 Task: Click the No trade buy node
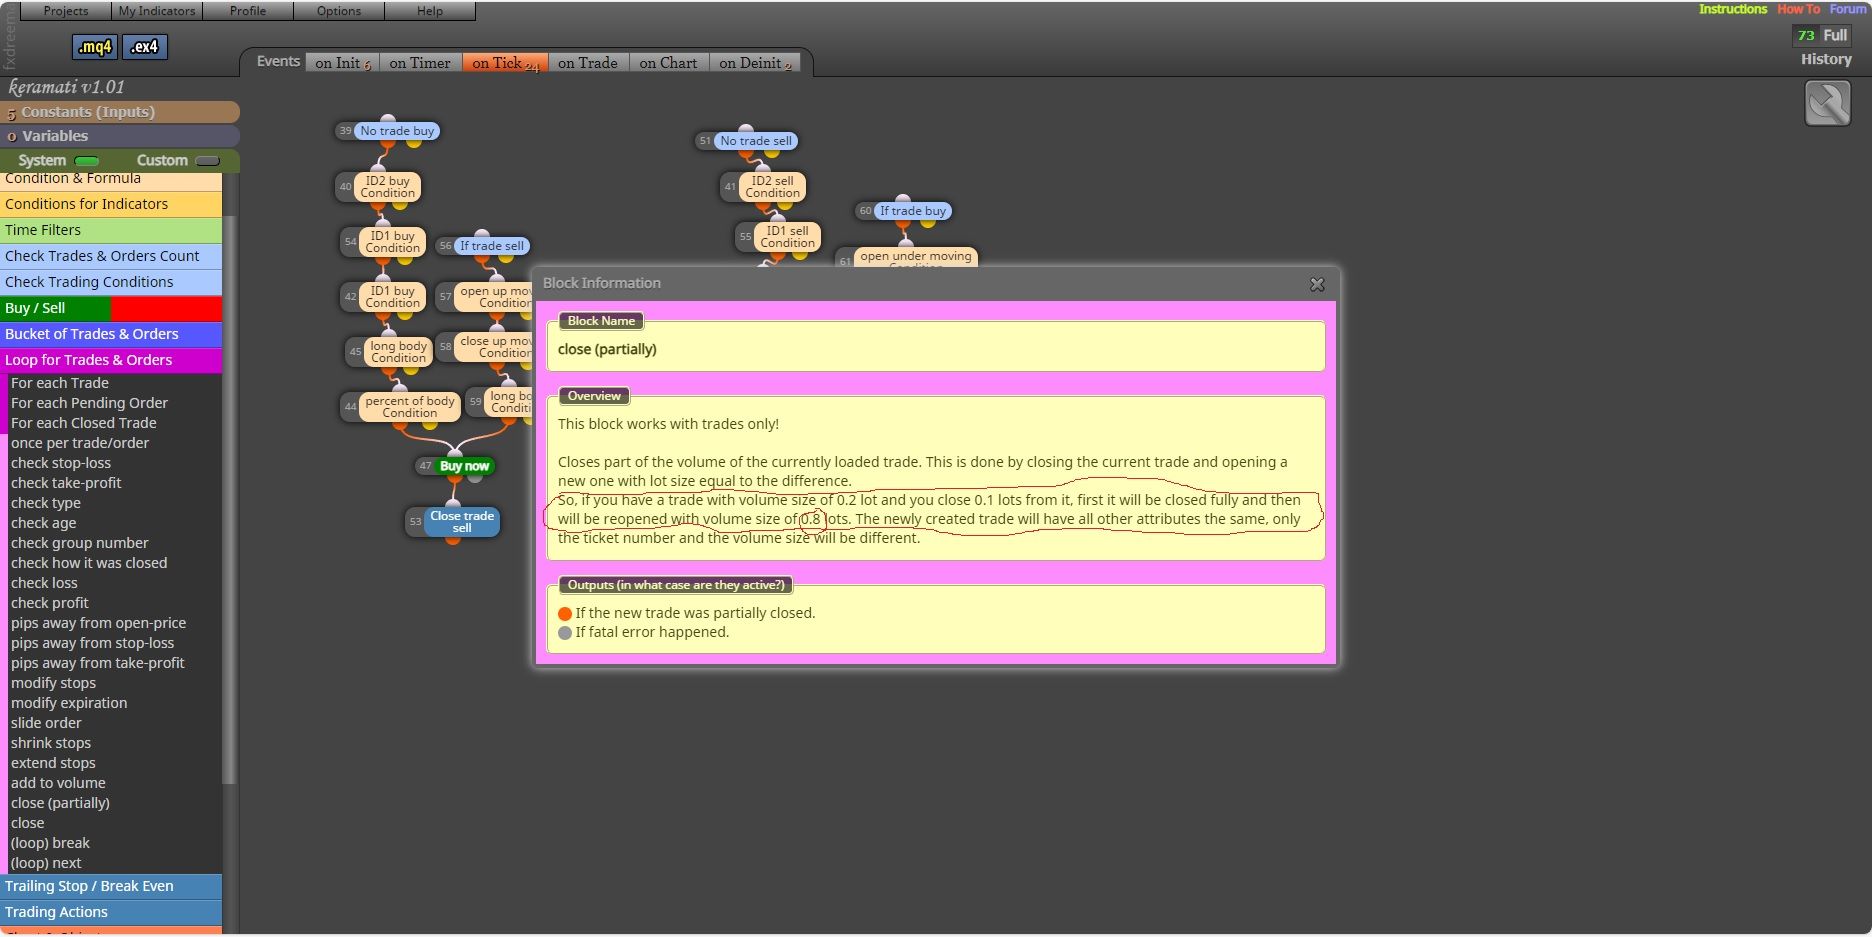397,131
